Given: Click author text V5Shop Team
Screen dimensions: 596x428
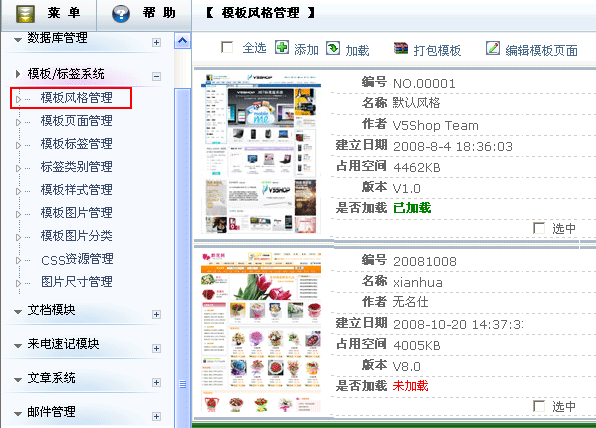Looking at the screenshot, I should point(436,125).
